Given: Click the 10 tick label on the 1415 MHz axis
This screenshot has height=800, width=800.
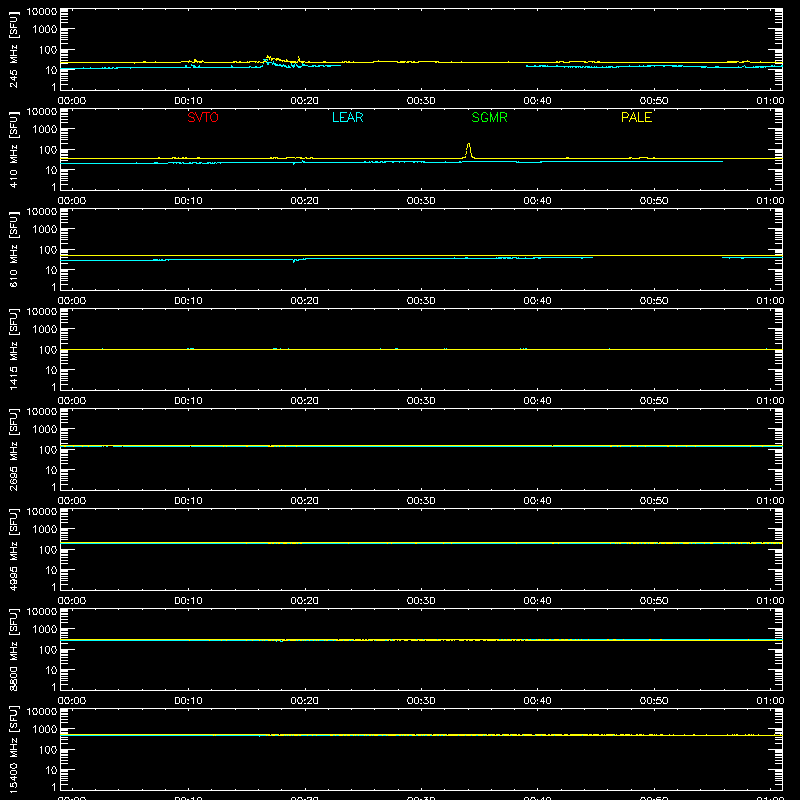Looking at the screenshot, I should (x=51, y=370).
